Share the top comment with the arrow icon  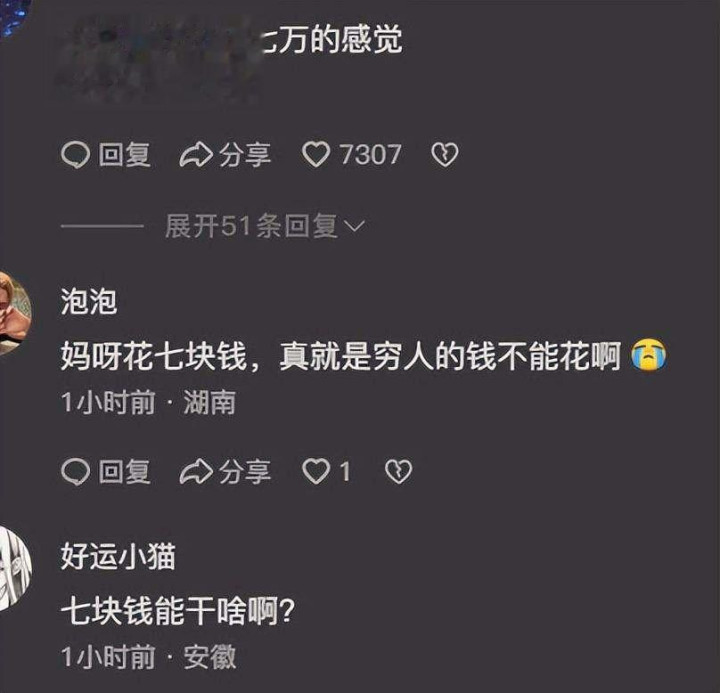[196, 154]
